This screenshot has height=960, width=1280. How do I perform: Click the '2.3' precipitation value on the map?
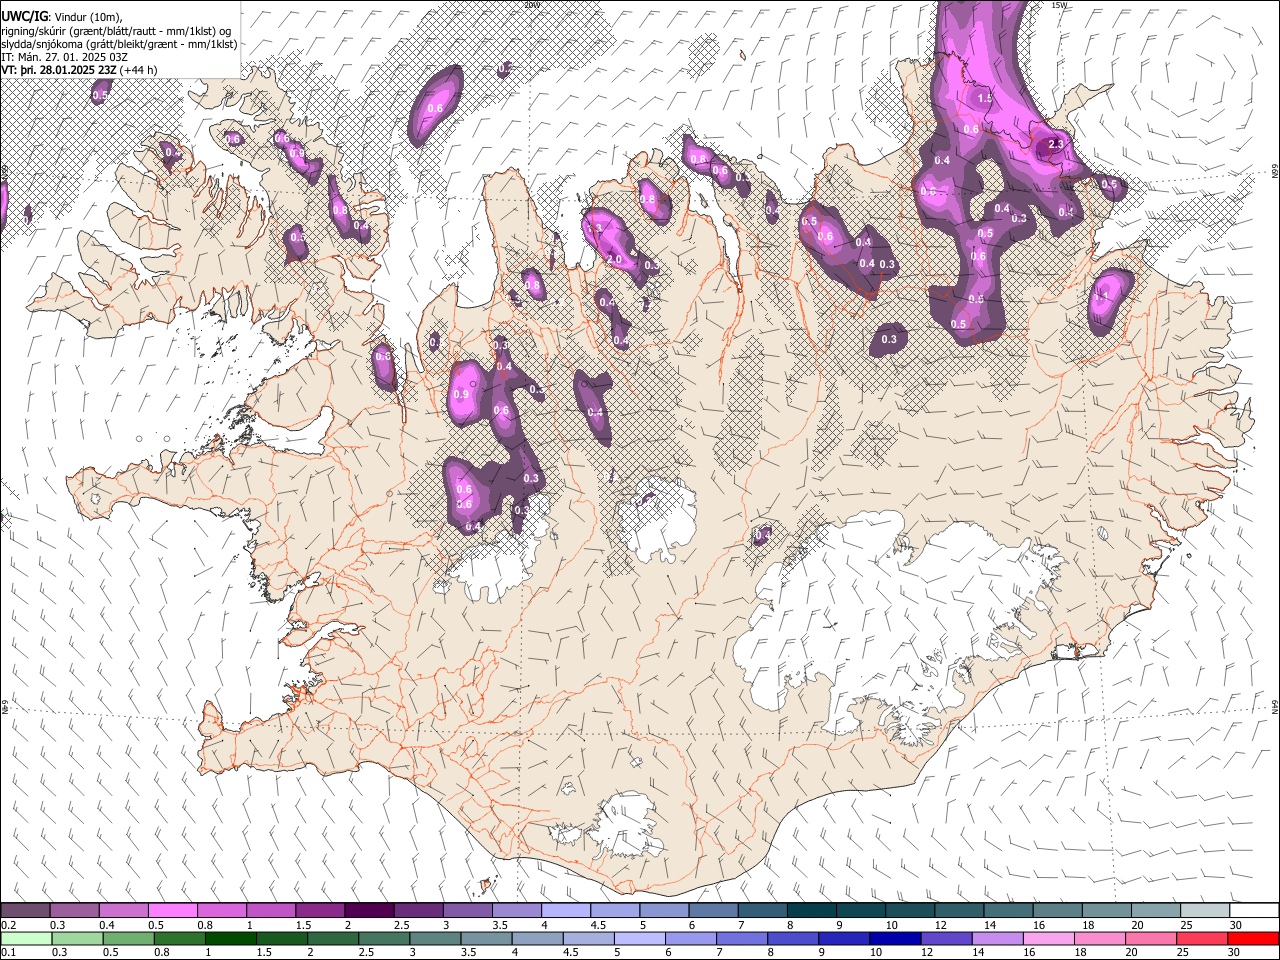(1056, 145)
